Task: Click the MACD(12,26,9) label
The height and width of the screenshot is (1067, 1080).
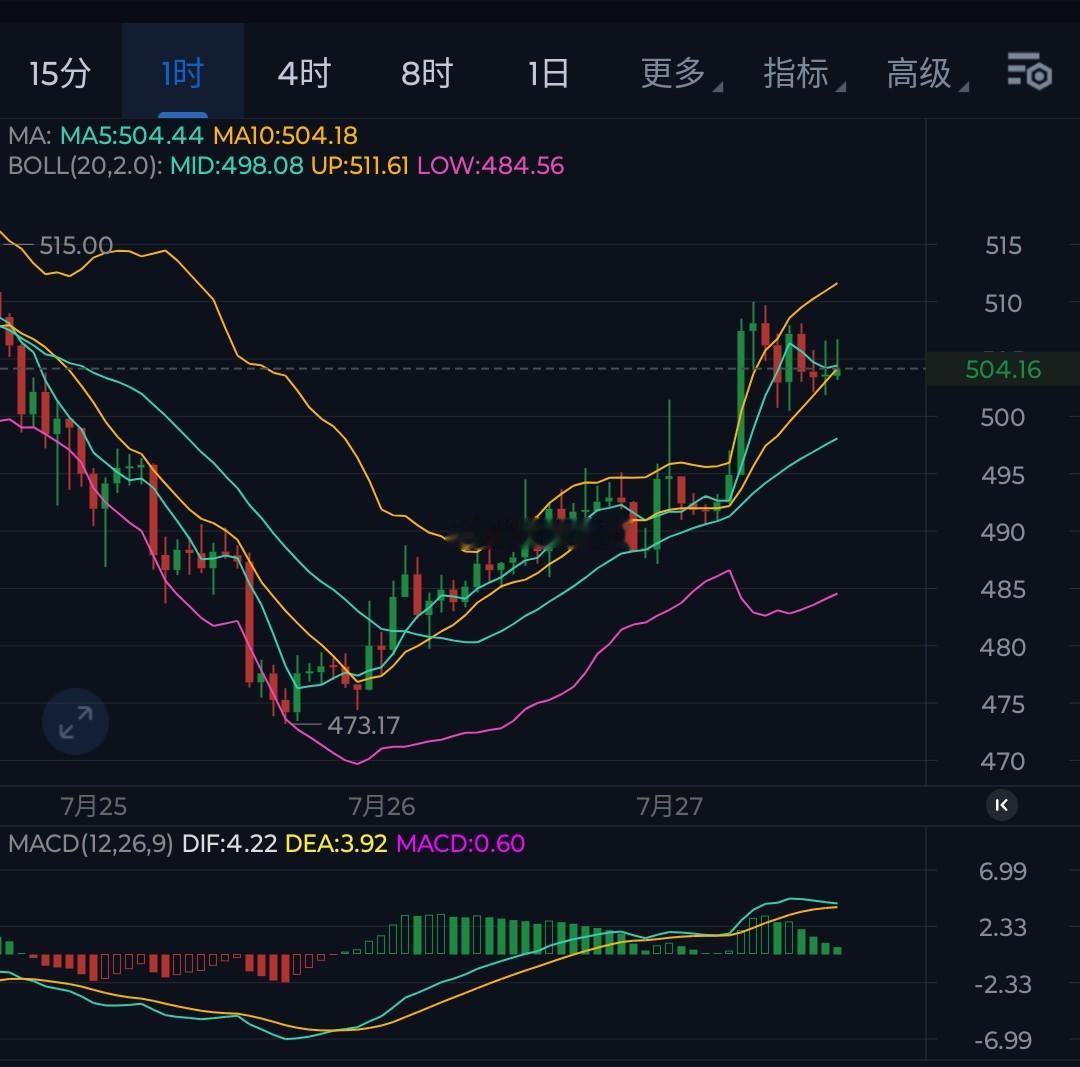Action: [x=91, y=843]
